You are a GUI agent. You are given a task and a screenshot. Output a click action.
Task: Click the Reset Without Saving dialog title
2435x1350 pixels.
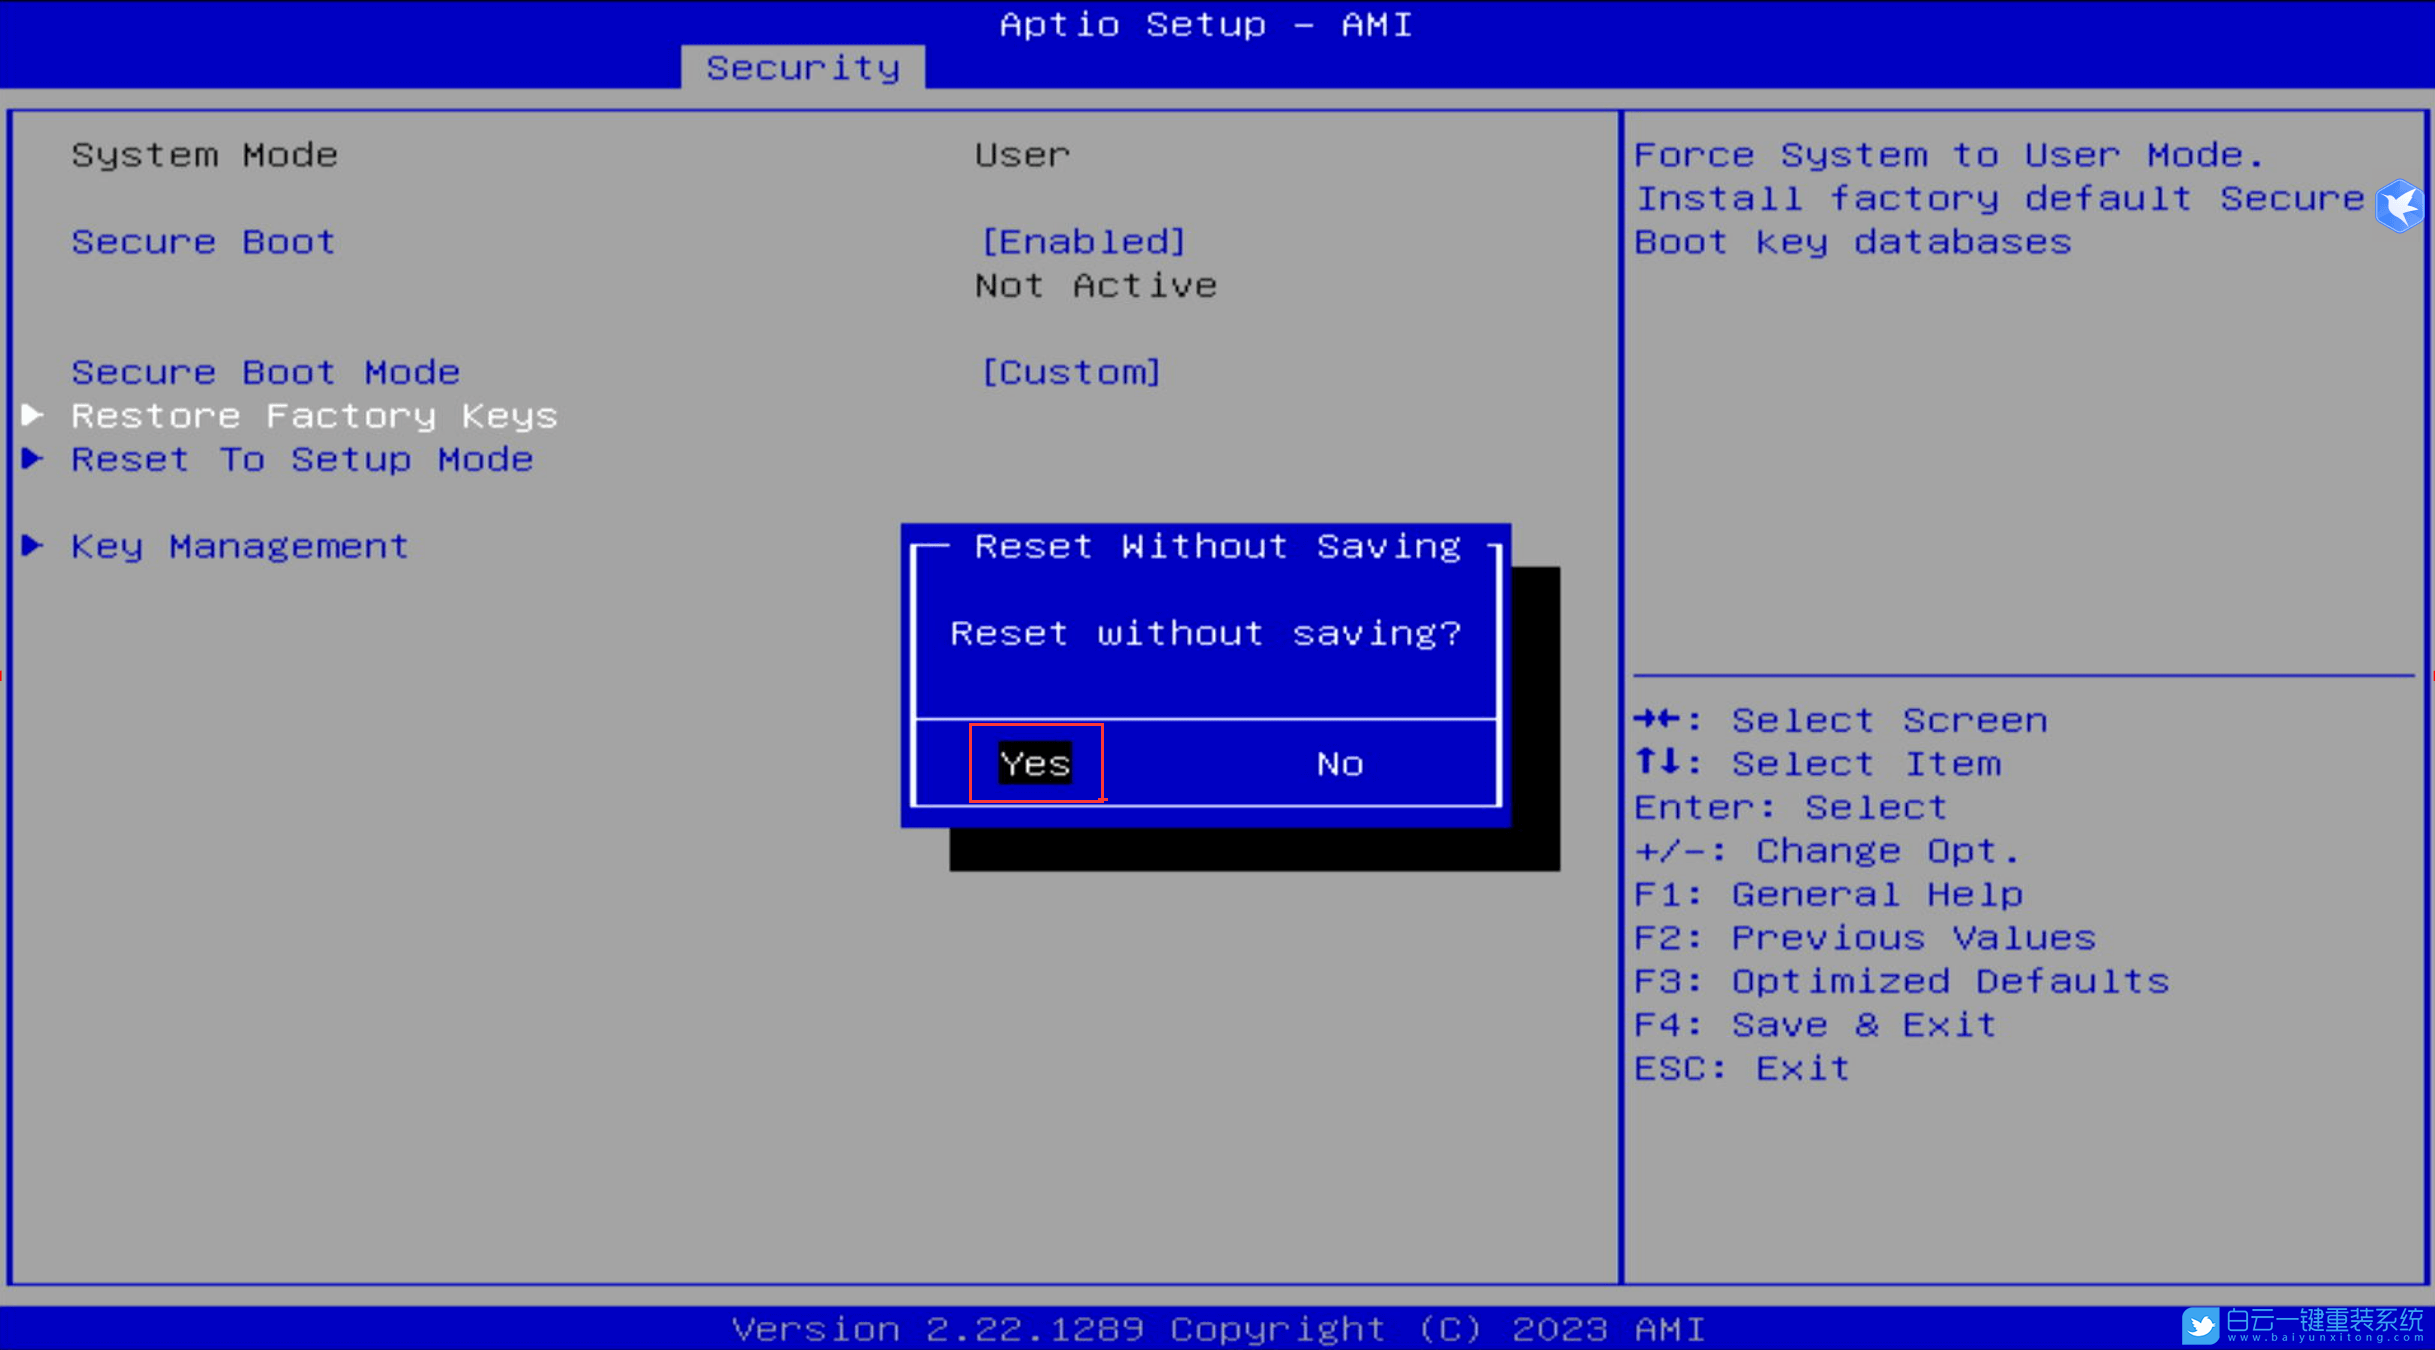1217,546
